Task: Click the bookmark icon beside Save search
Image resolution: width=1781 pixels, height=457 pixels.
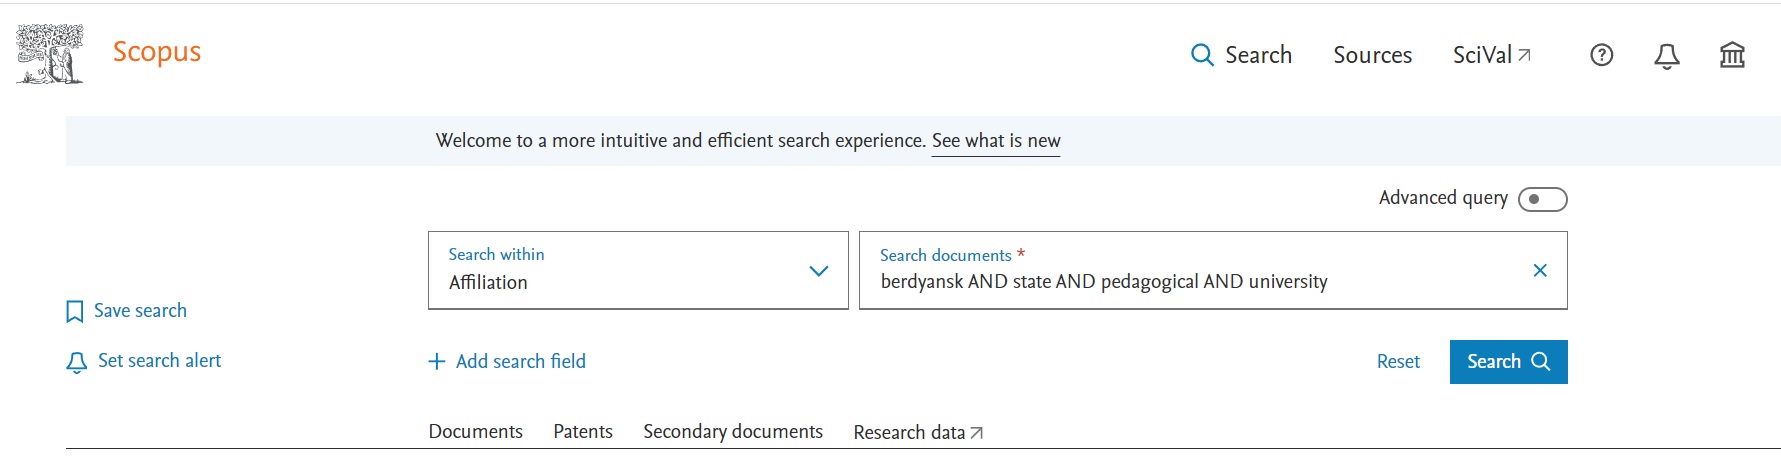Action: [x=74, y=312]
